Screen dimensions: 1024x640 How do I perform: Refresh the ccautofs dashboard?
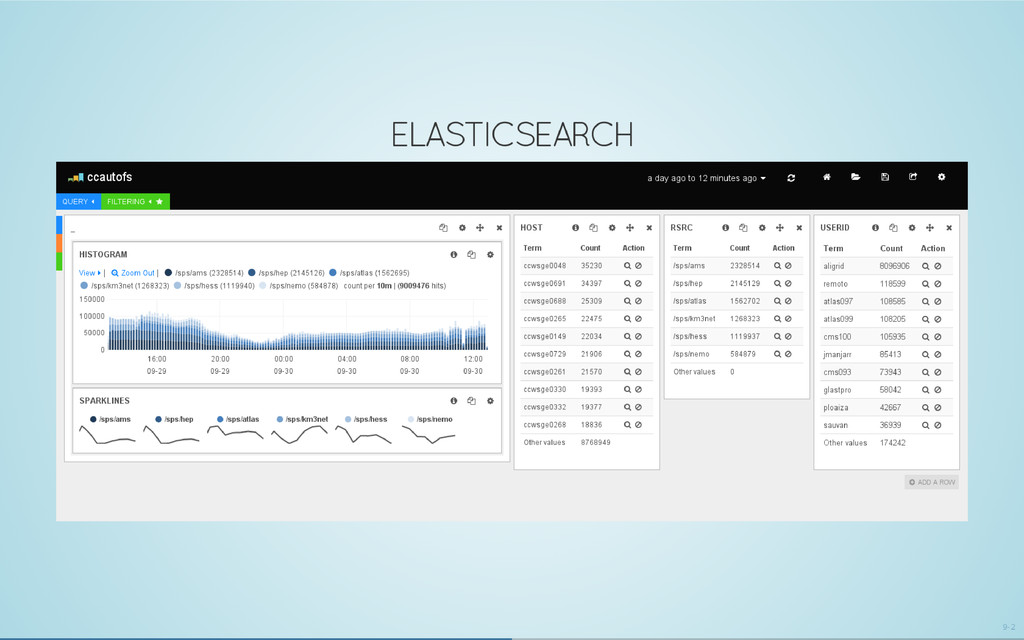[791, 178]
